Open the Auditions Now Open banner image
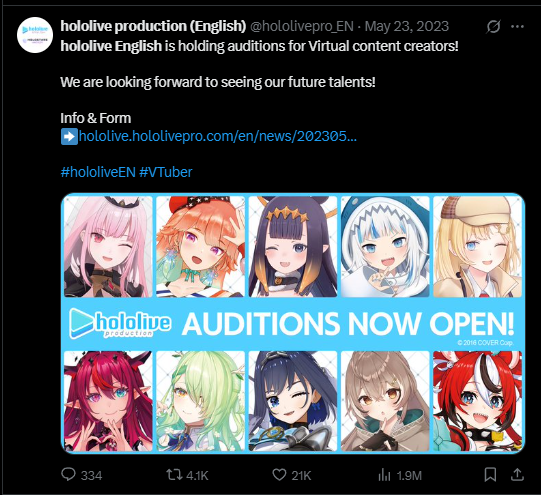 coord(293,323)
